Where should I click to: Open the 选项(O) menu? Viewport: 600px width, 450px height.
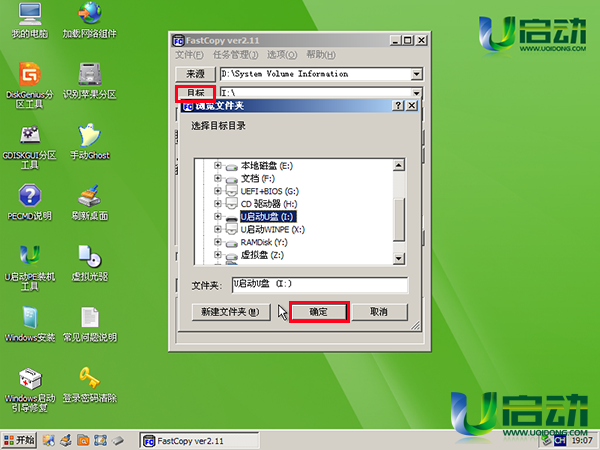282,55
